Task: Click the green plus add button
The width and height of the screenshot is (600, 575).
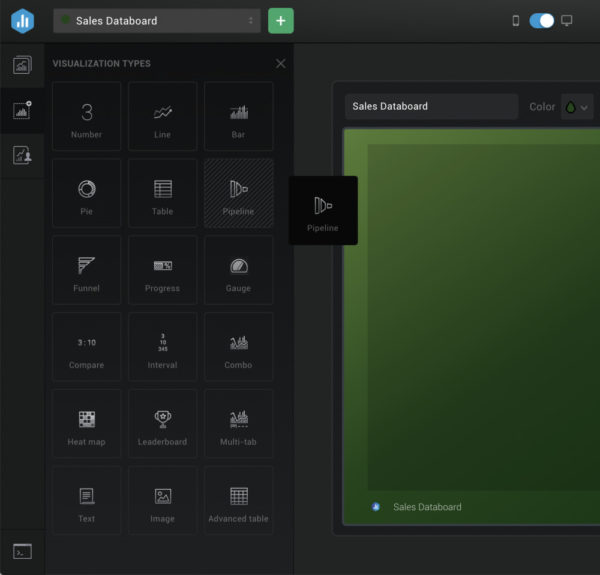Action: (x=281, y=21)
